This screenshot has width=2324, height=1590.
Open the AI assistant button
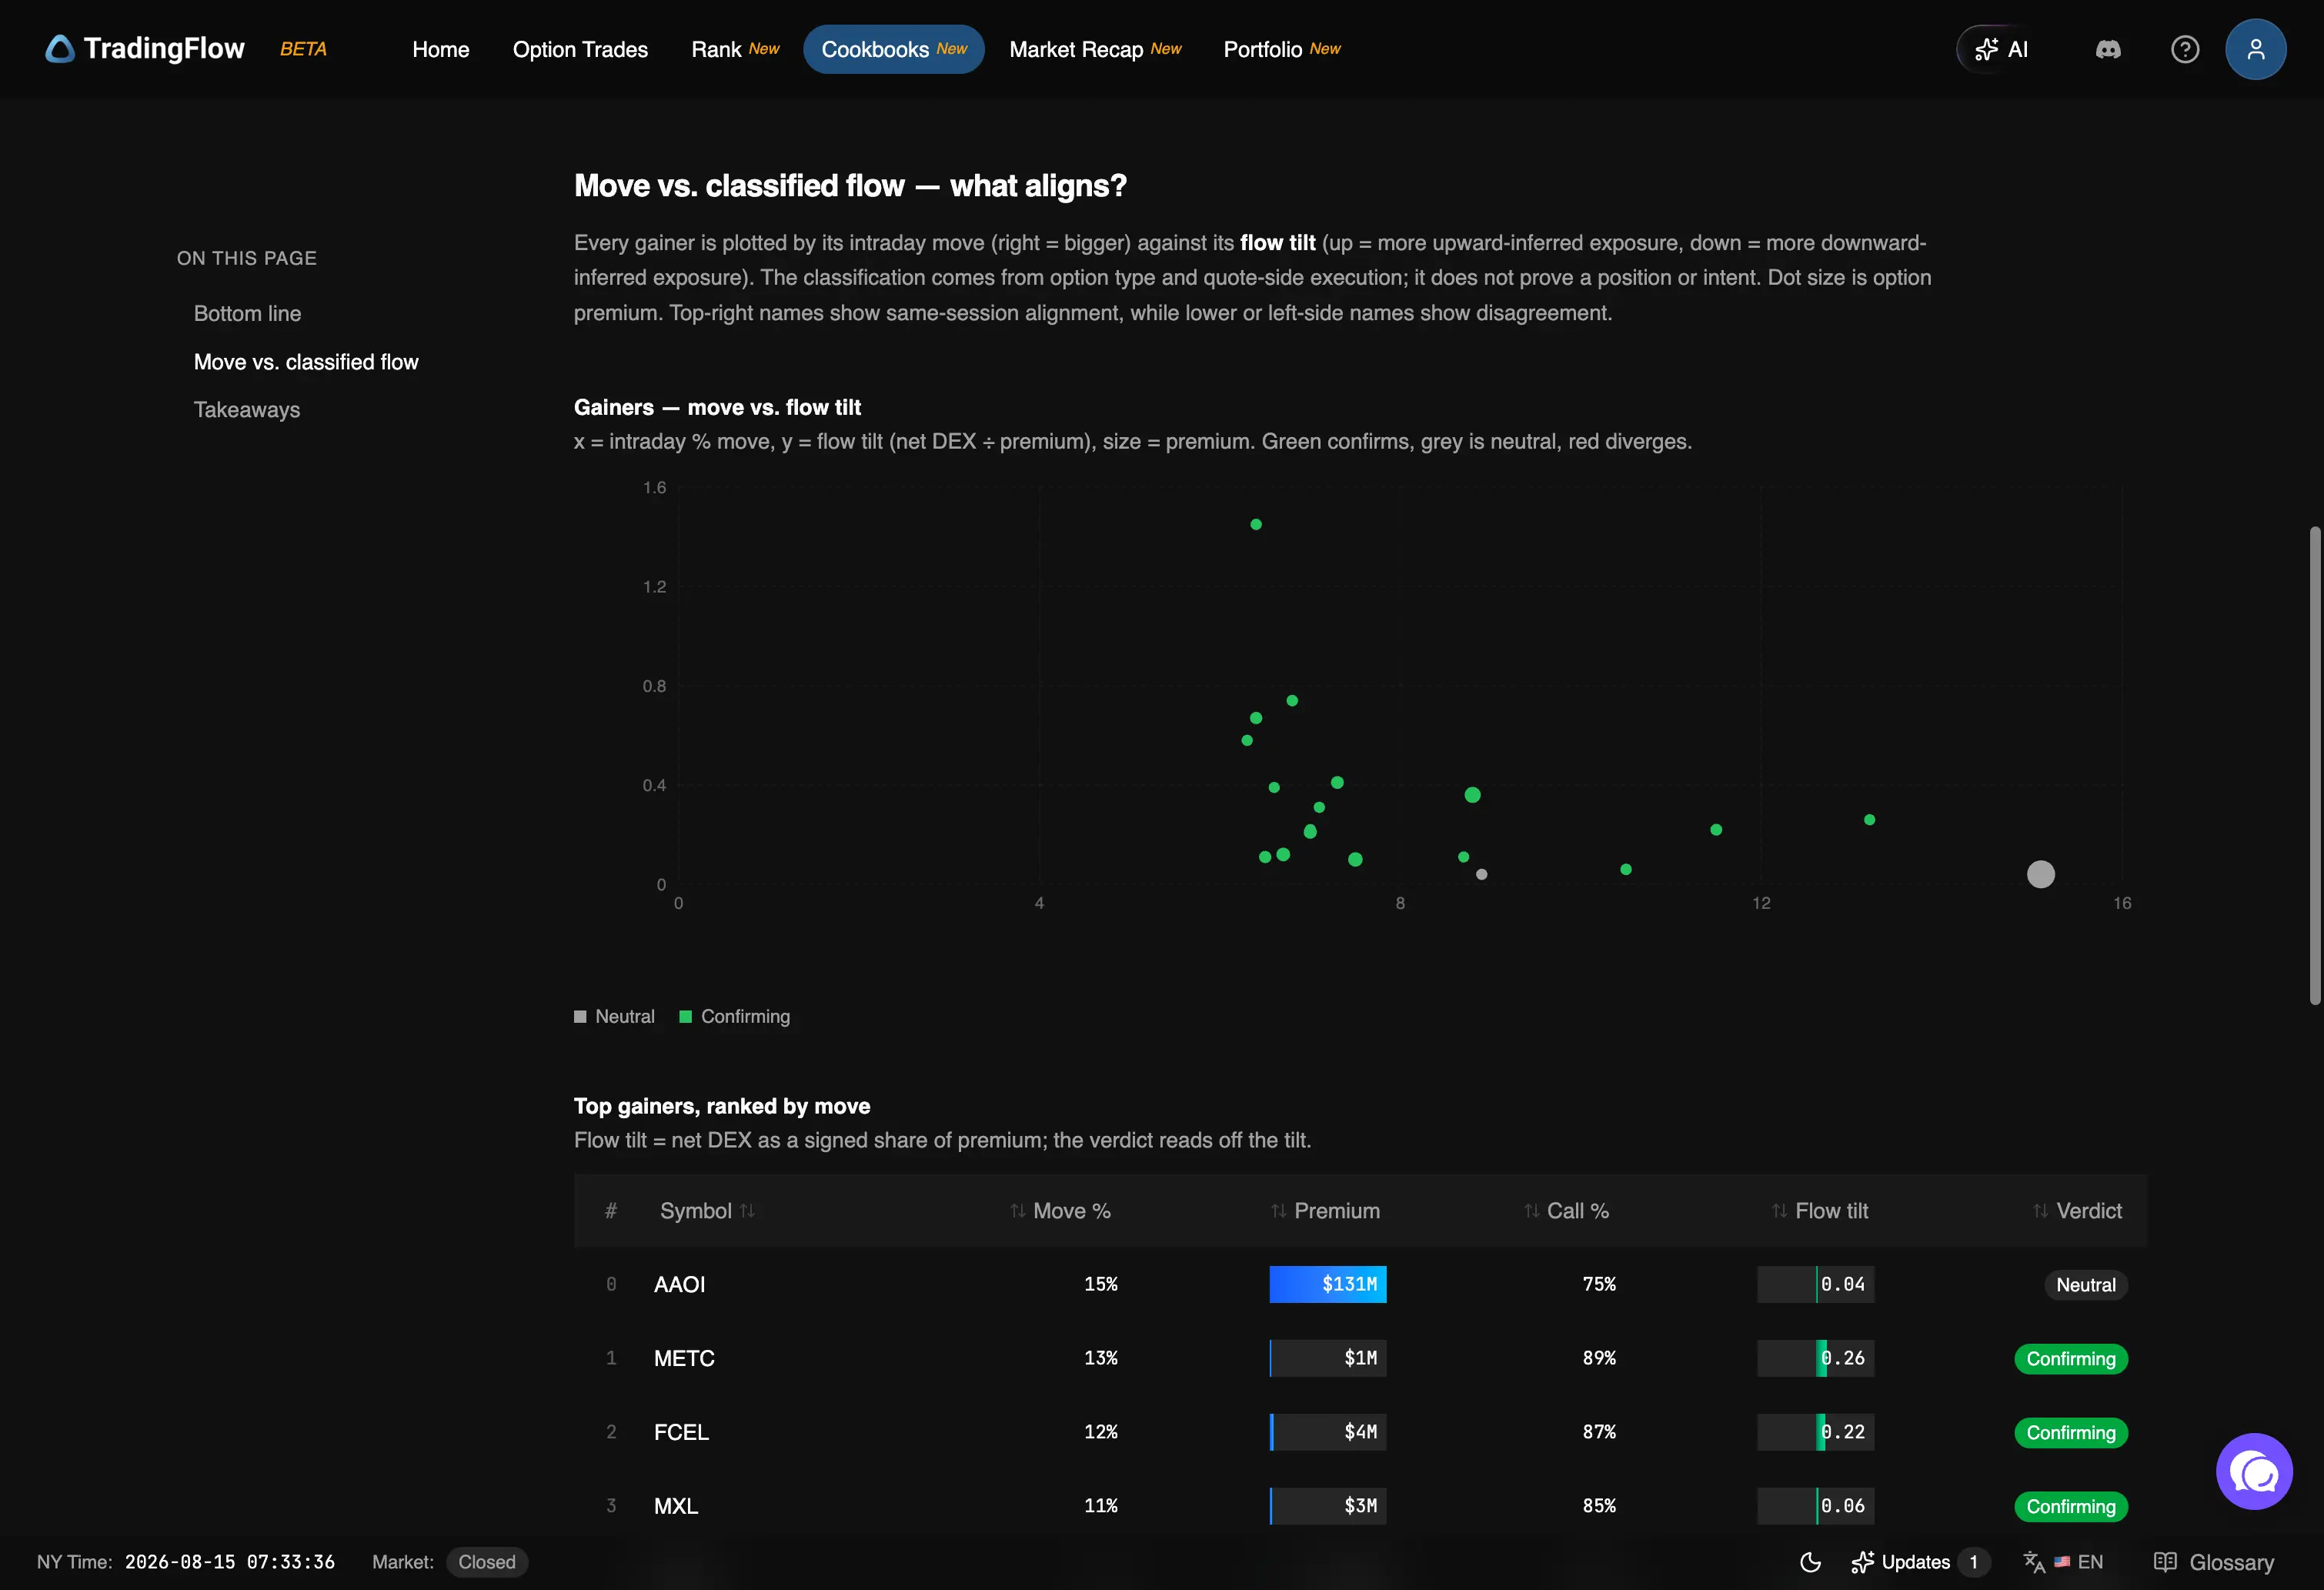click(x=2002, y=49)
